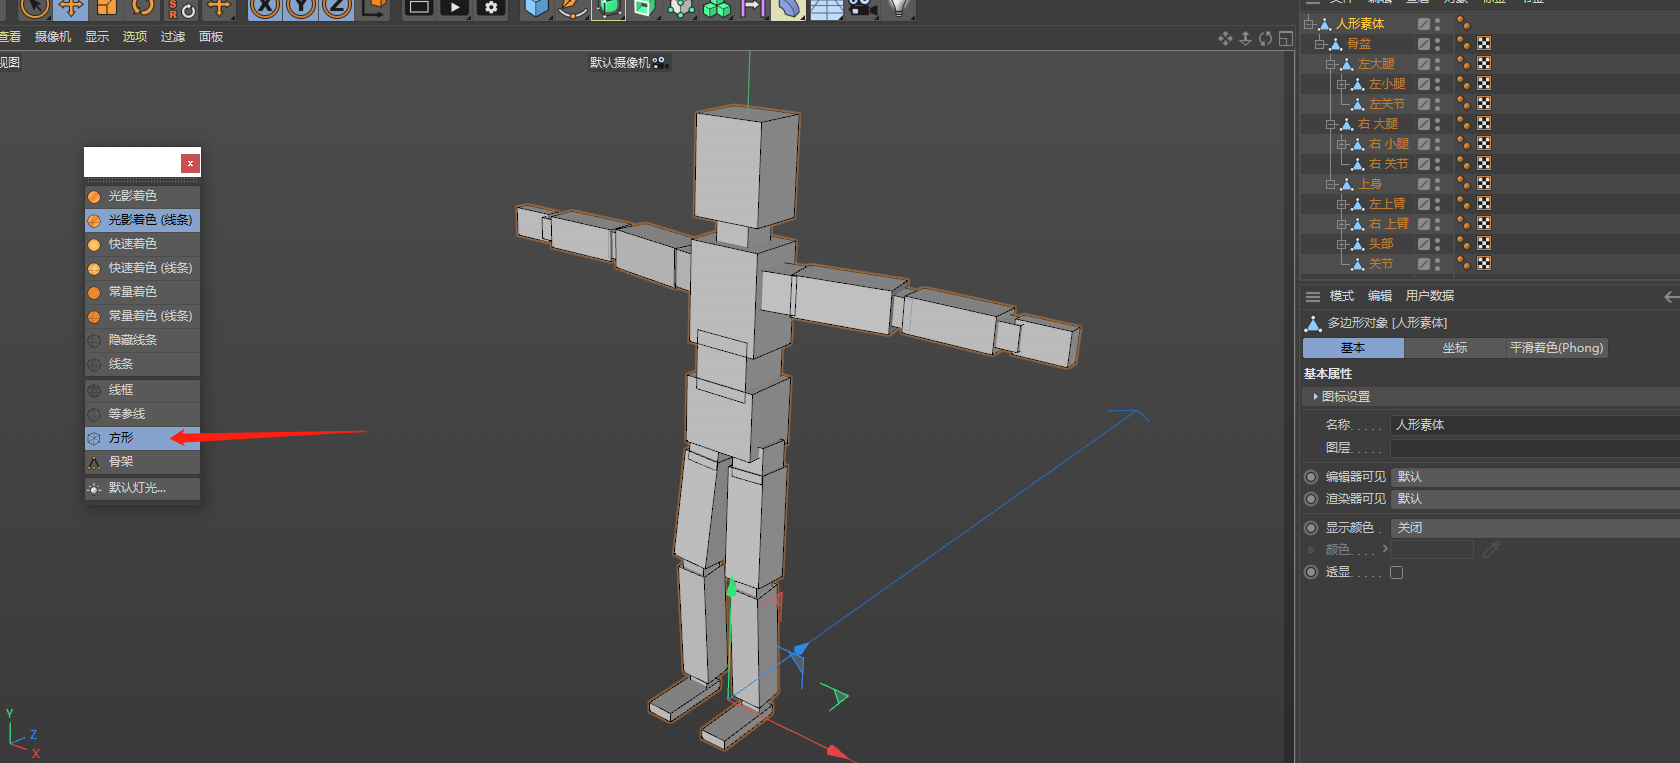Choose 默认灯光... menu entry
The width and height of the screenshot is (1680, 763).
point(142,488)
